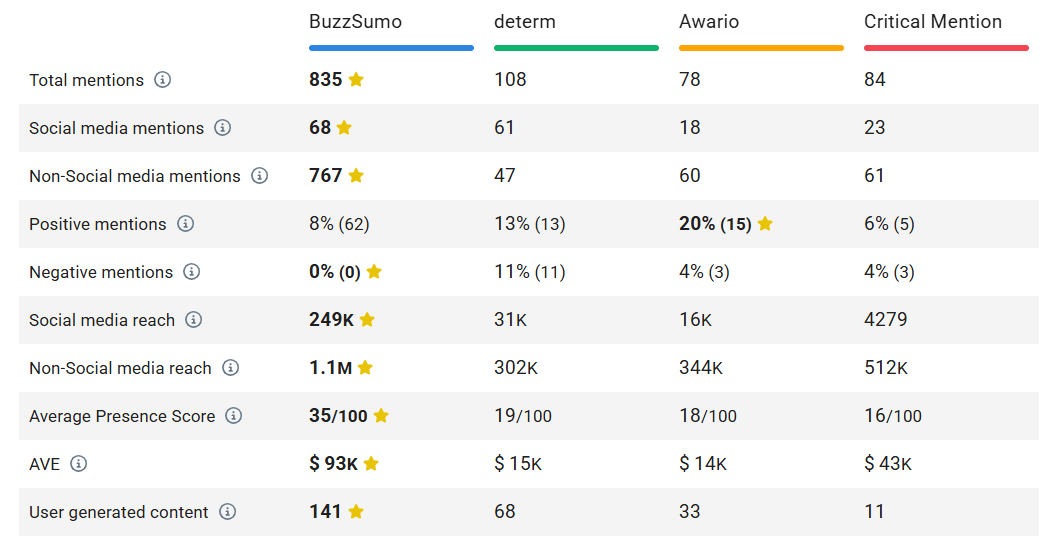Click the Awario column heading
Image resolution: width=1054 pixels, height=550 pixels.
pyautogui.click(x=711, y=21)
